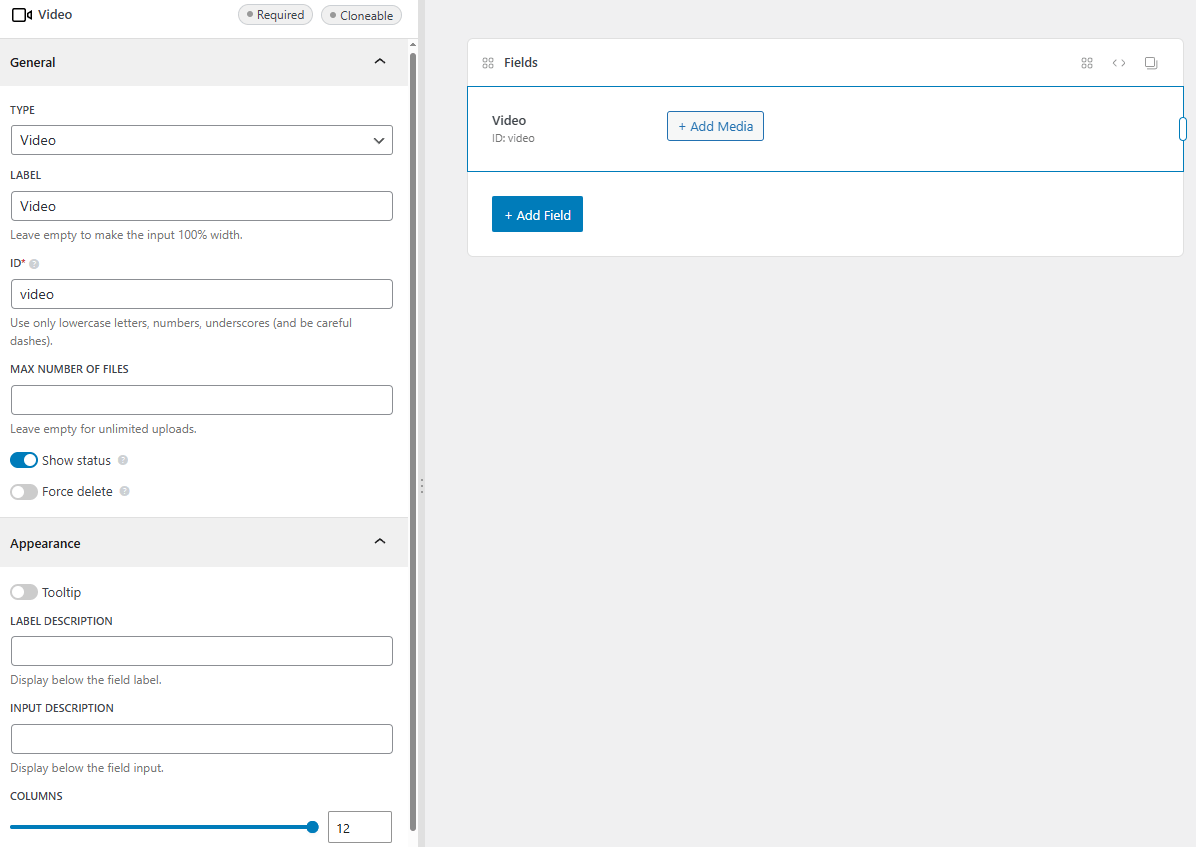This screenshot has height=847, width=1196.
Task: Click the Columns slider handle
Action: click(313, 827)
